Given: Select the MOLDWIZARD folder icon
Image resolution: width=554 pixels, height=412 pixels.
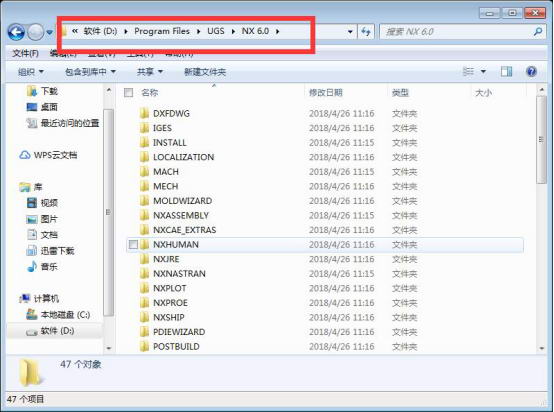Looking at the screenshot, I should coord(144,201).
